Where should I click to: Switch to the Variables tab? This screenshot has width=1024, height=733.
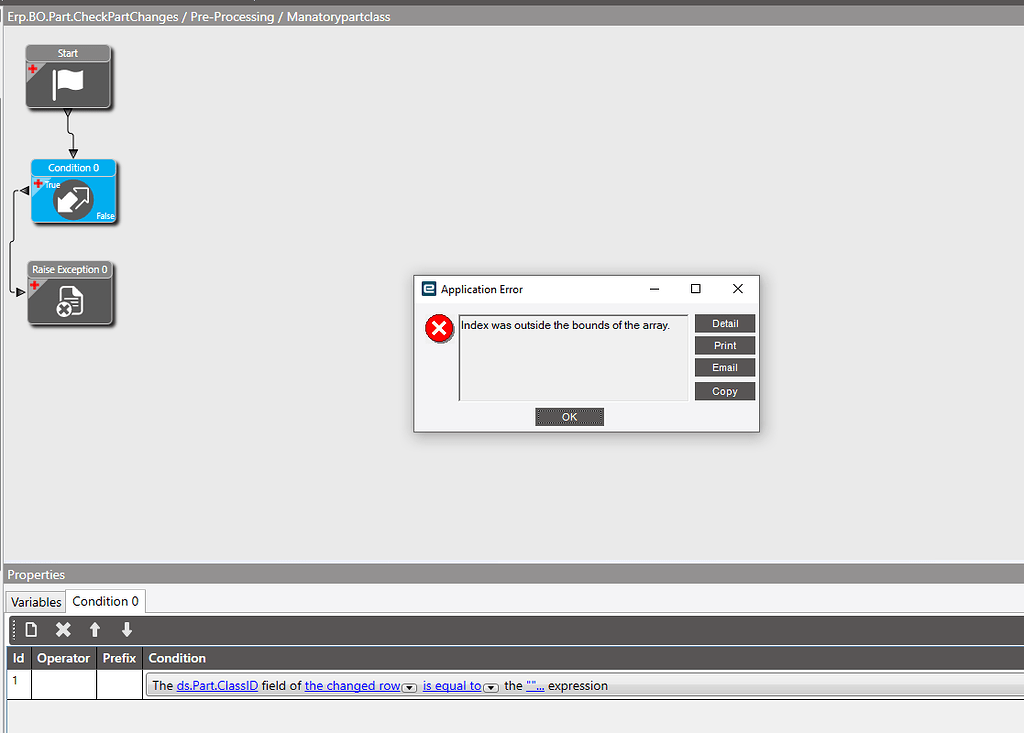click(35, 601)
